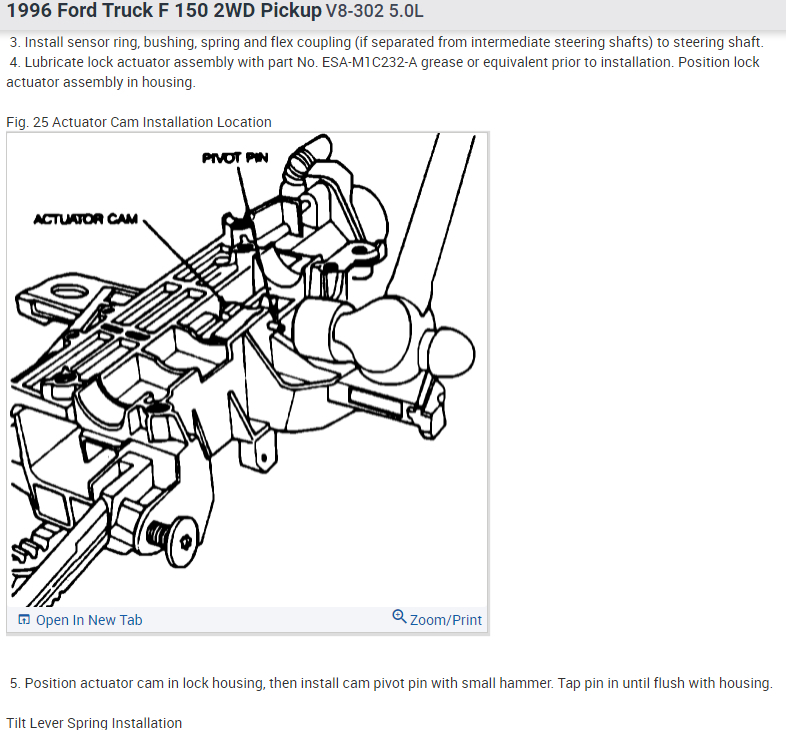
Task: Open the figure in a new tab via text link
Action: (x=89, y=620)
